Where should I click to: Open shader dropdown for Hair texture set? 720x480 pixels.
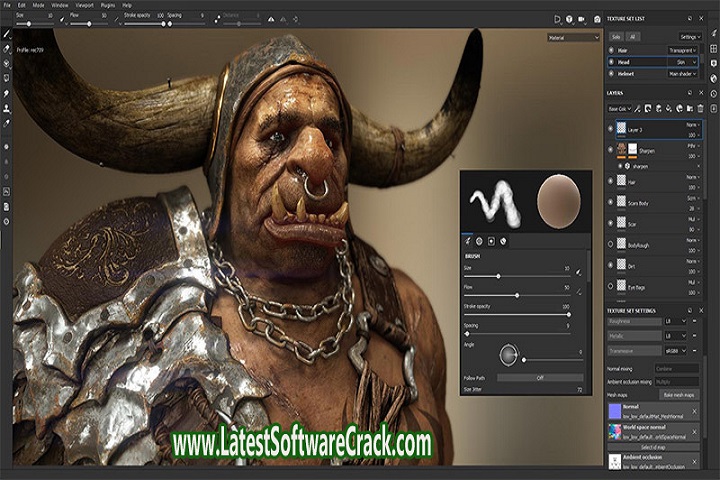pyautogui.click(x=683, y=50)
